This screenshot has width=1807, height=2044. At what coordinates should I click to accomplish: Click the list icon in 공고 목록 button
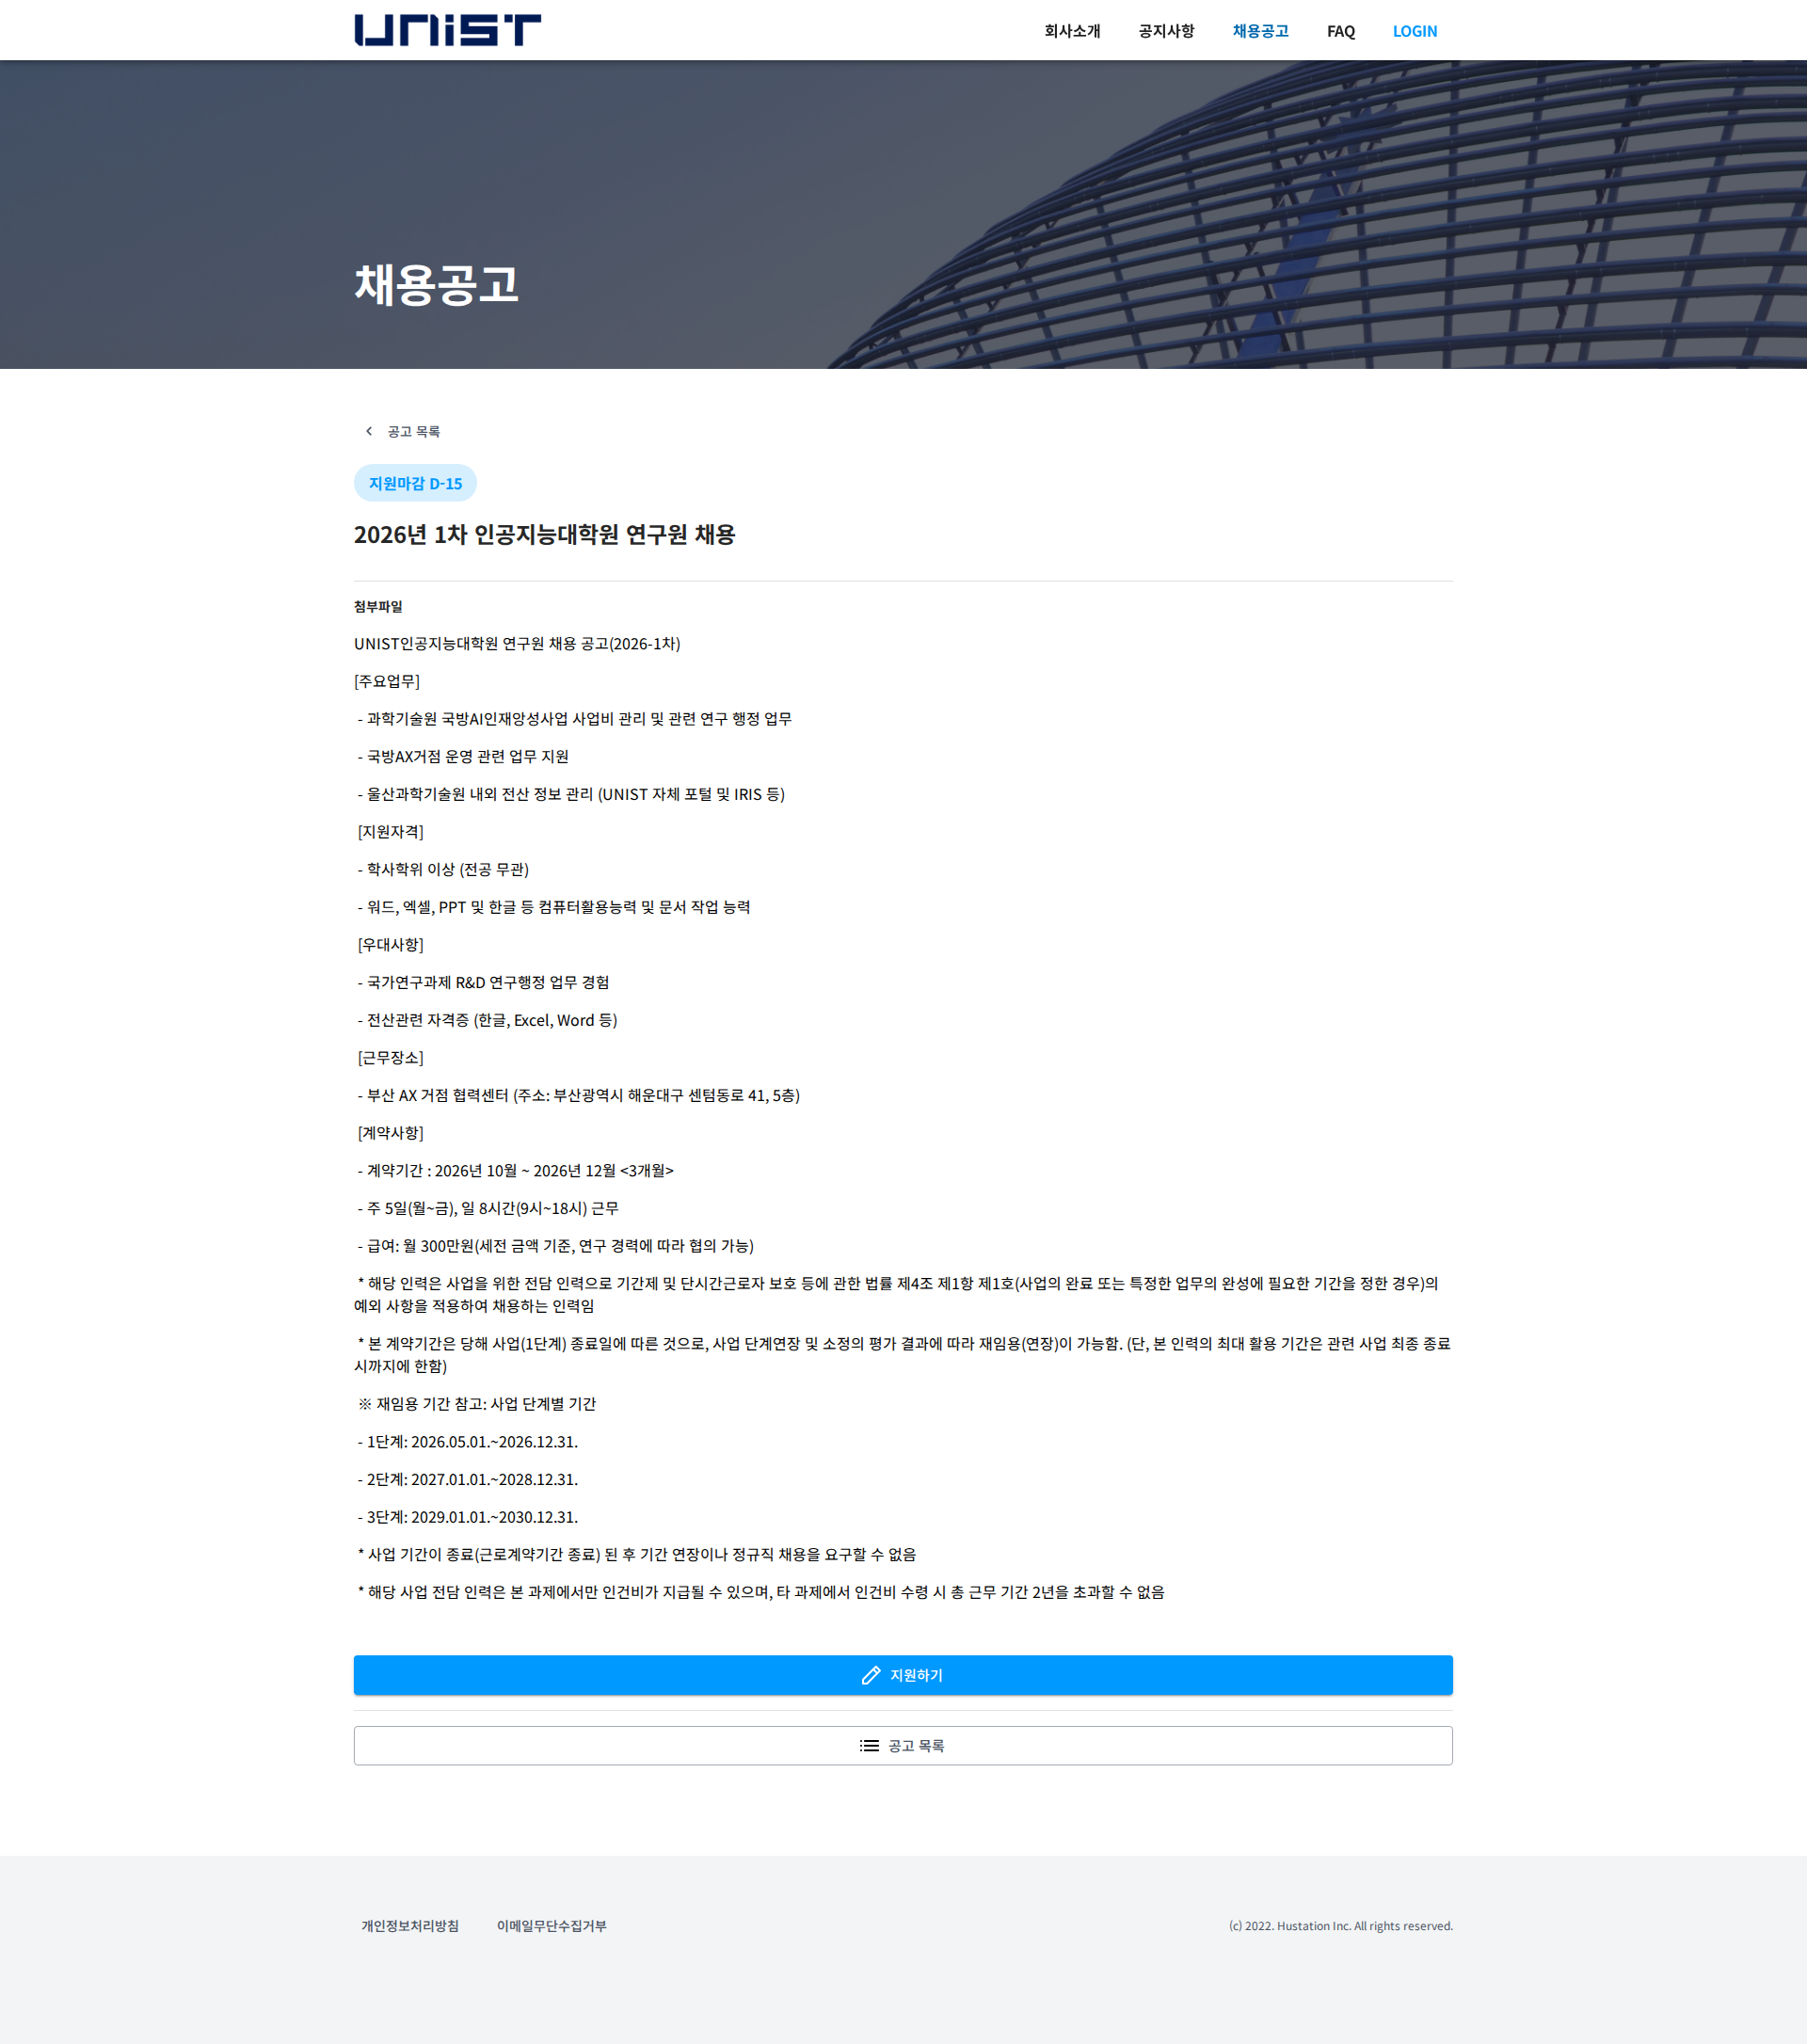pyautogui.click(x=869, y=1746)
